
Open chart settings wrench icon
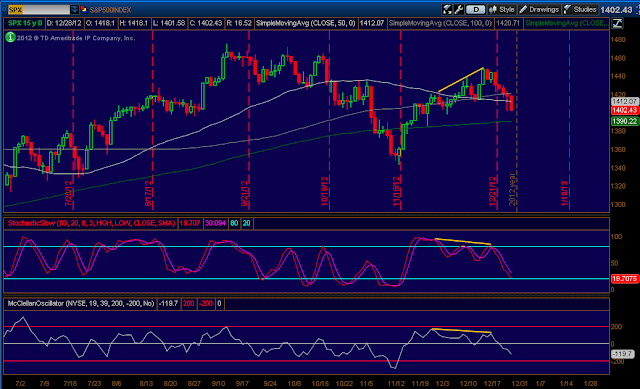pyautogui.click(x=458, y=9)
